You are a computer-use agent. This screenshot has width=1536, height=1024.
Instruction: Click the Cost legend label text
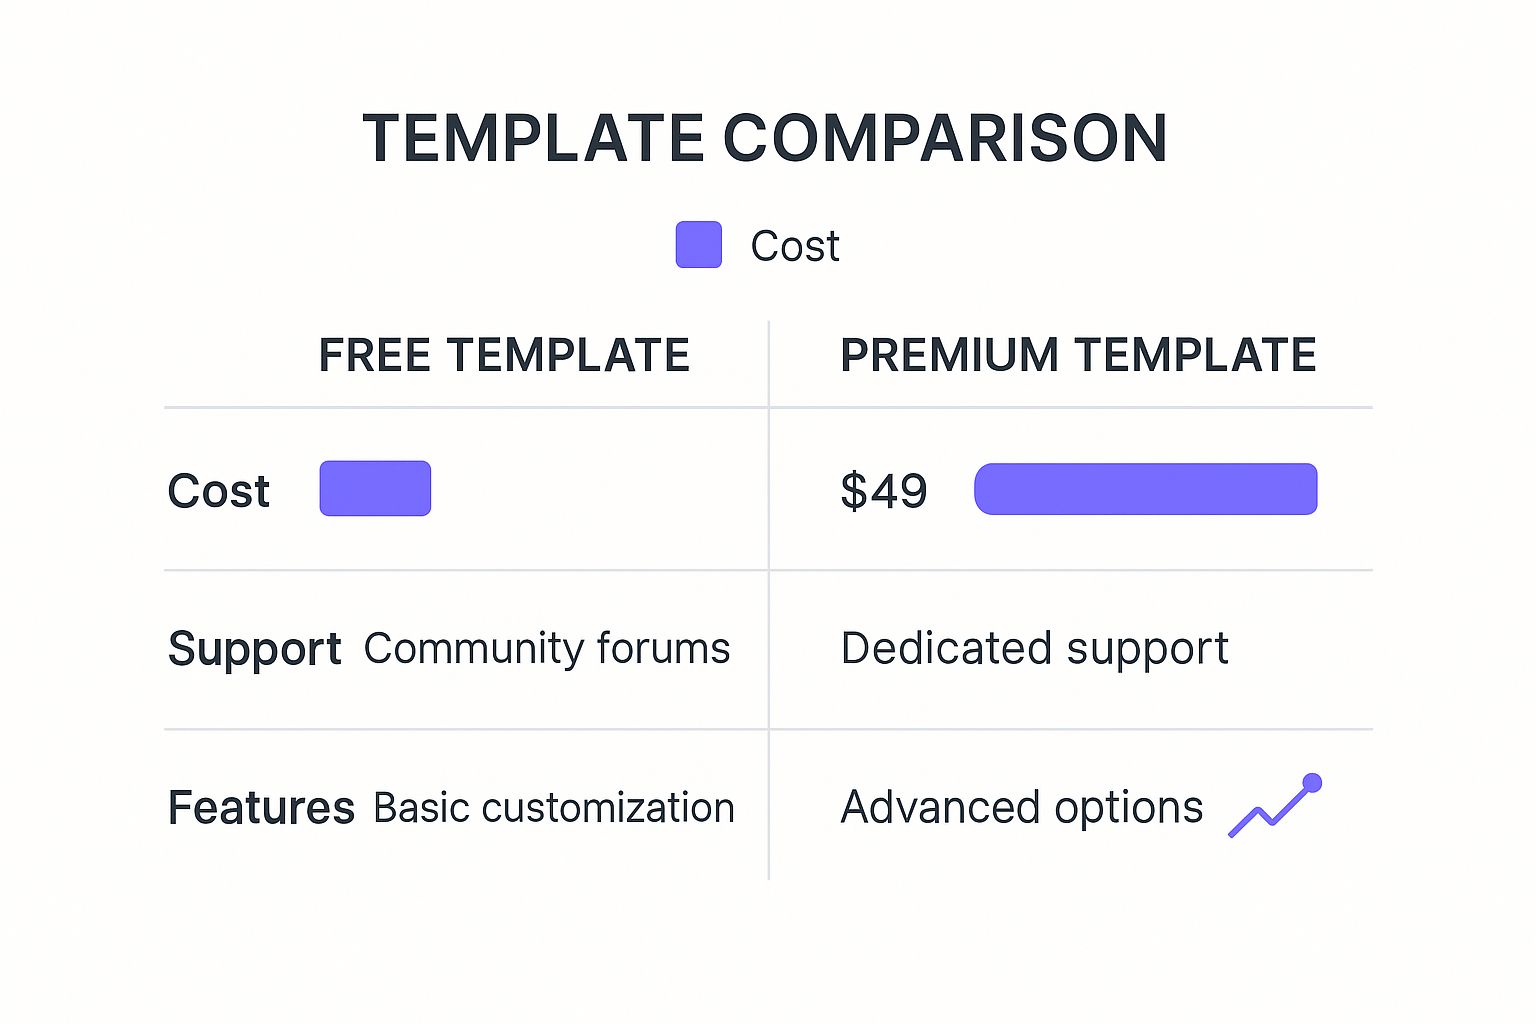[x=795, y=246]
